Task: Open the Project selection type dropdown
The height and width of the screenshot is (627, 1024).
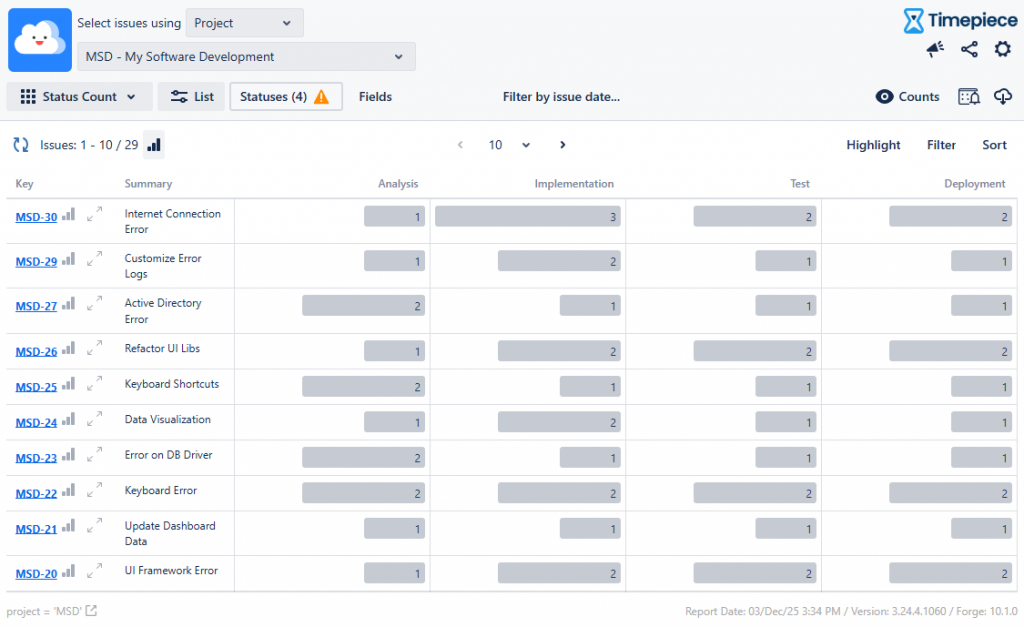Action: click(x=244, y=23)
